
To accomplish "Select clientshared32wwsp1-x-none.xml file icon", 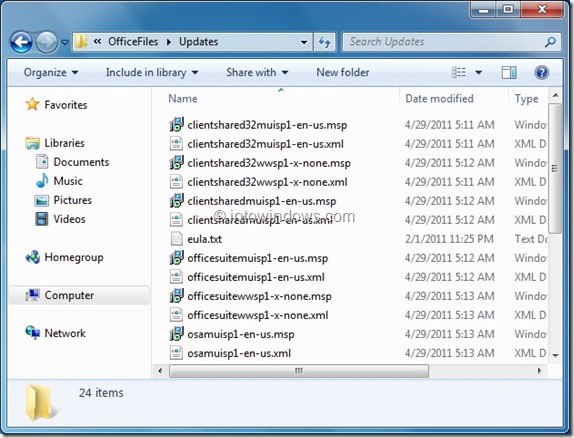I will pyautogui.click(x=176, y=182).
